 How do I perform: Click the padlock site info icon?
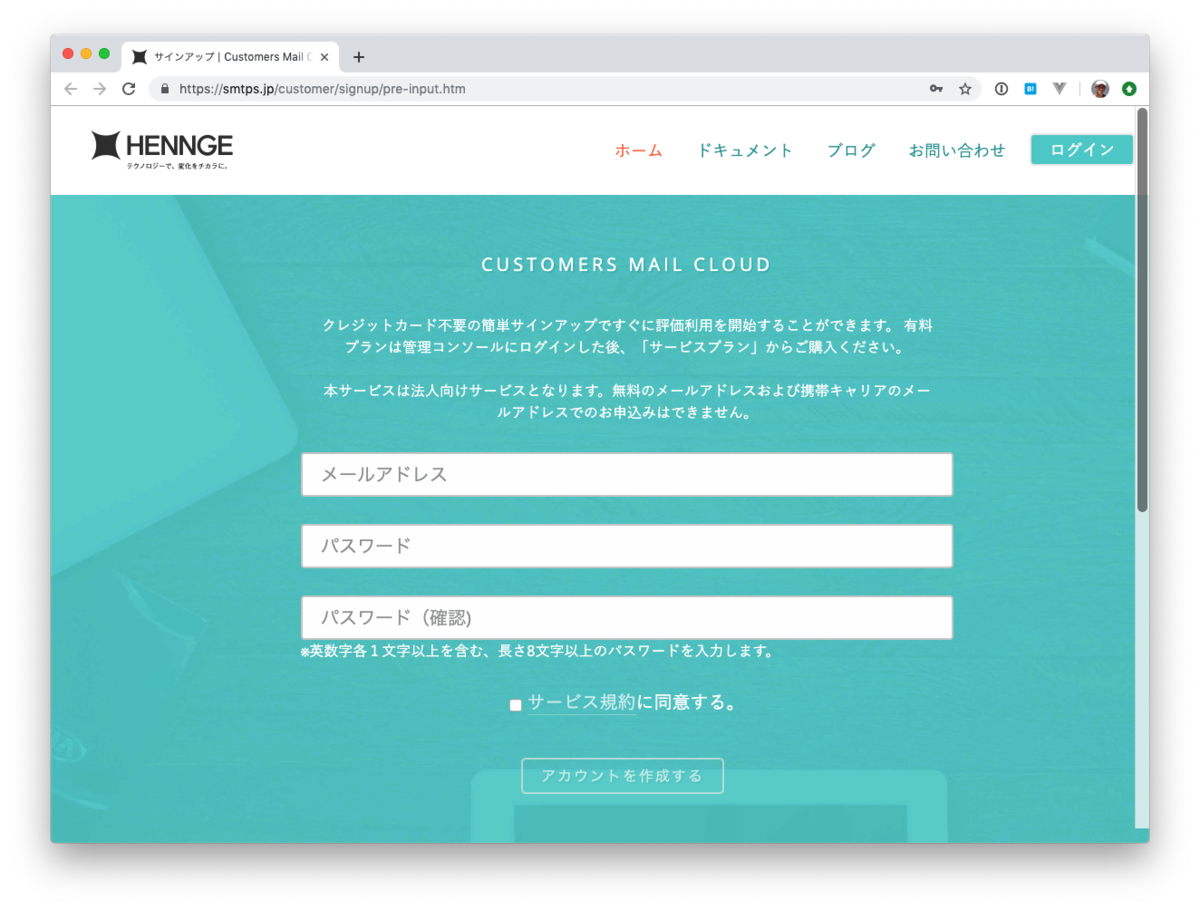click(165, 89)
